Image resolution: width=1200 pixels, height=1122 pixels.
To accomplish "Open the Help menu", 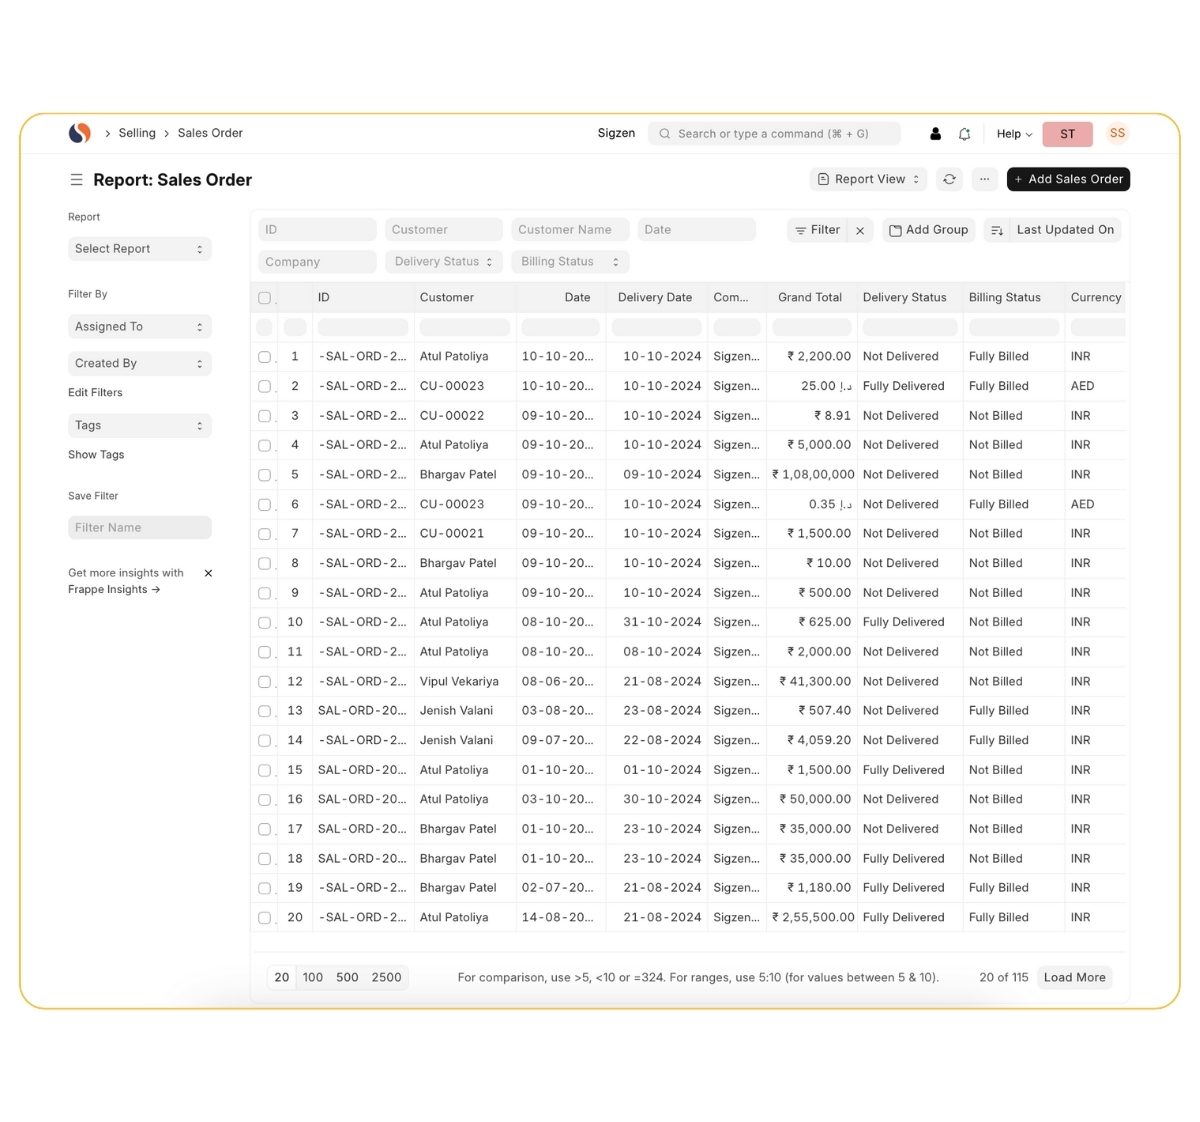I will pos(1013,134).
